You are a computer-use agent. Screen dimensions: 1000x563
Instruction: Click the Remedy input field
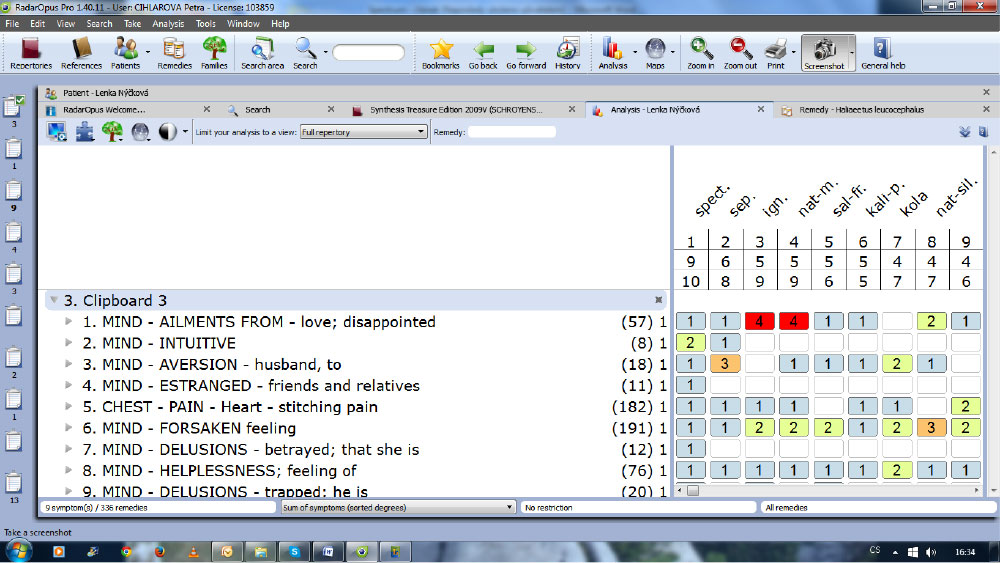pos(511,132)
